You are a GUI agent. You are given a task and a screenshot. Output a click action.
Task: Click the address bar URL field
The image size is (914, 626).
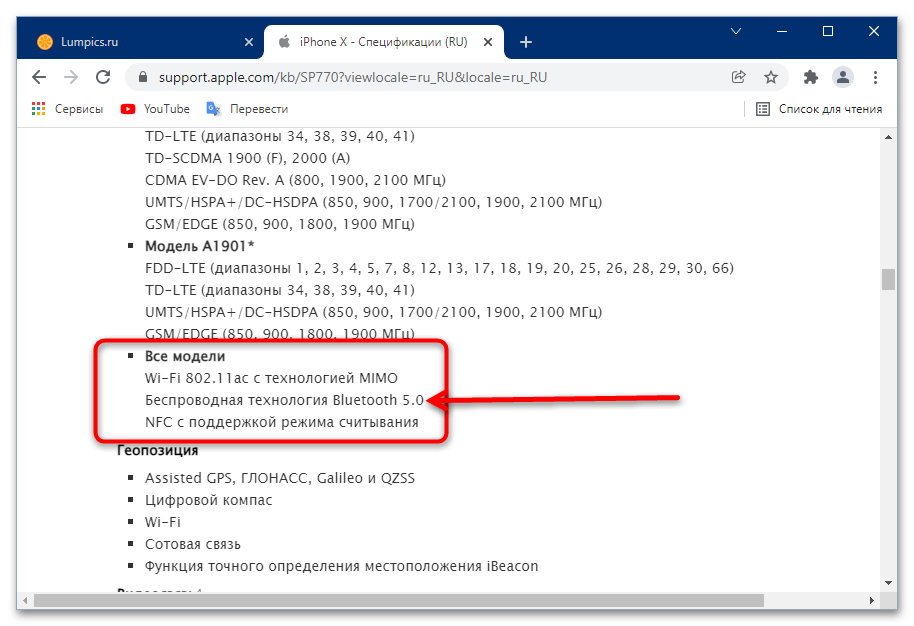coord(431,77)
